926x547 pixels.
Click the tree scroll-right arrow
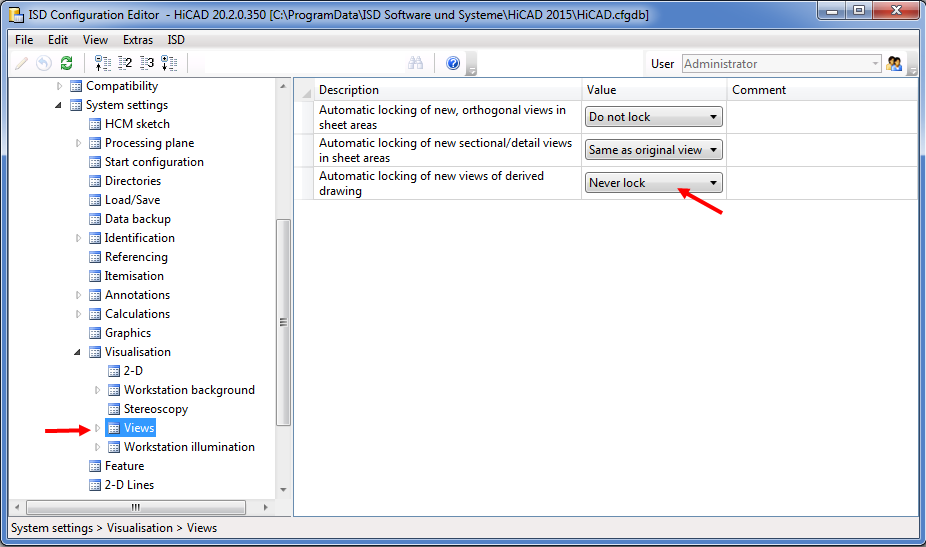(x=266, y=507)
